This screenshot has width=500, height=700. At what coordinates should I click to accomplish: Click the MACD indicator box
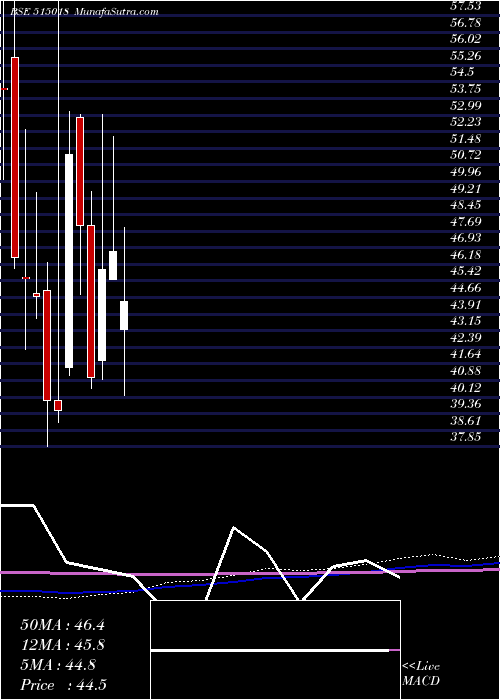tap(275, 650)
